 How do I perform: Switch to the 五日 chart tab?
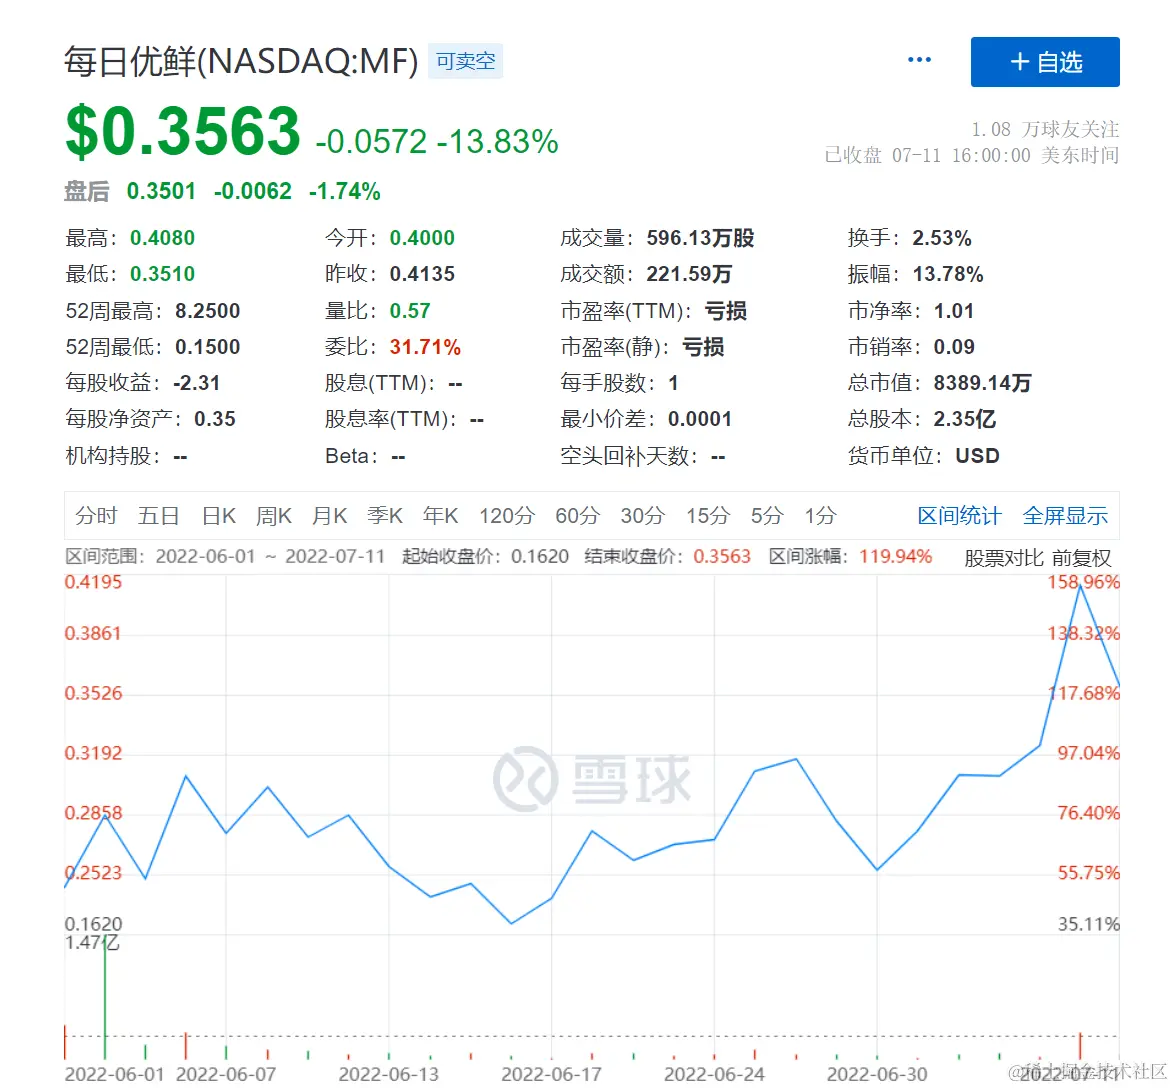click(x=159, y=516)
